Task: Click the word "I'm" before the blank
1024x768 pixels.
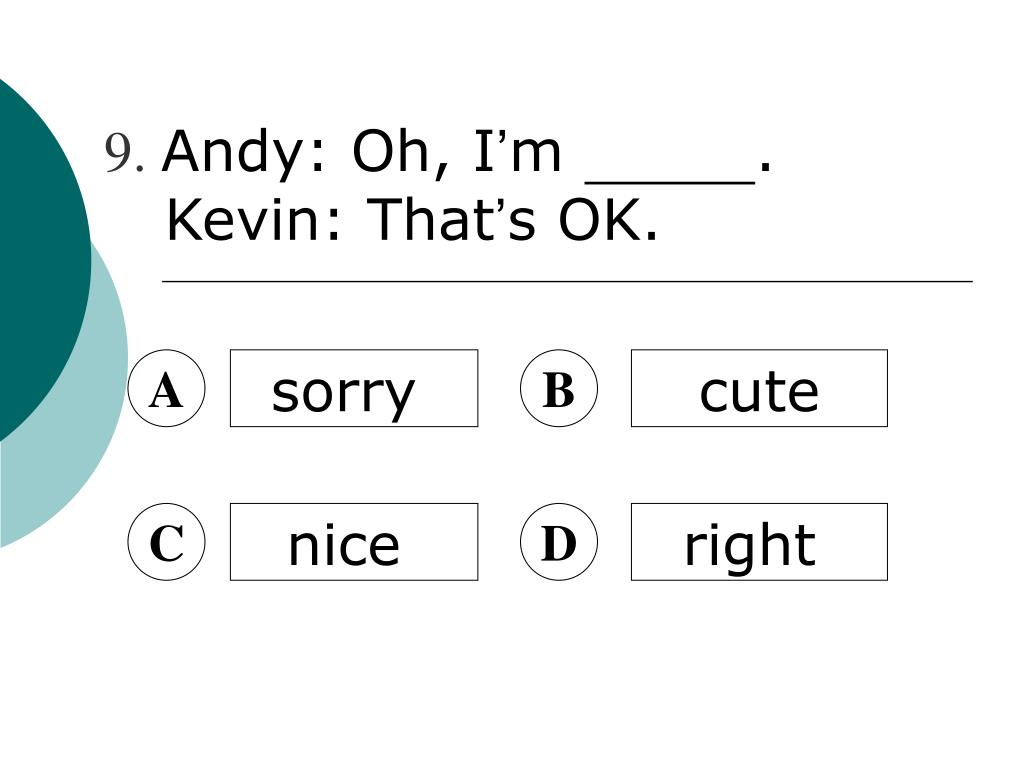Action: click(517, 151)
